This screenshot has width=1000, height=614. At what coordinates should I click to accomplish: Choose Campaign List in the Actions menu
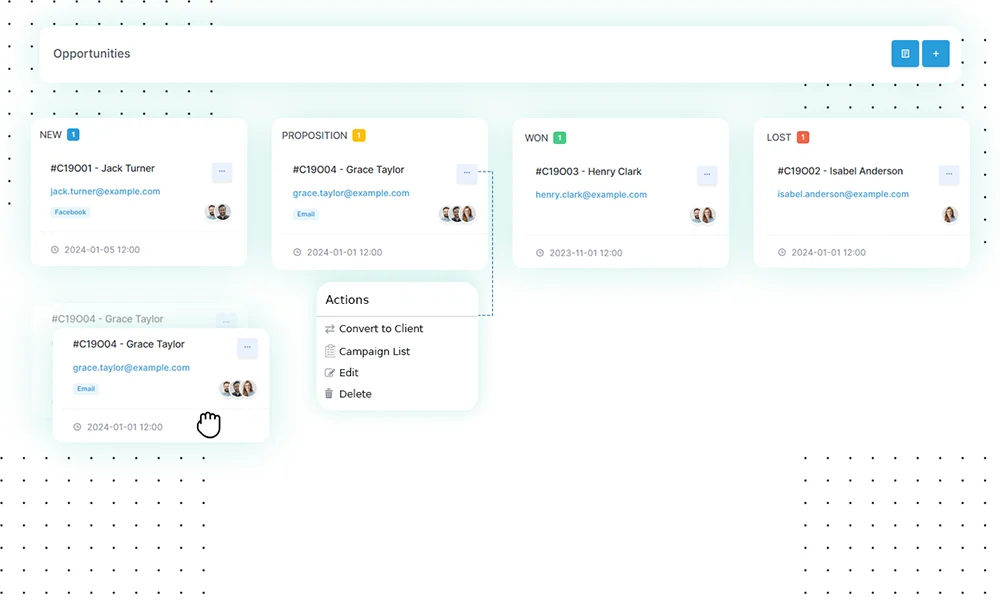[374, 352]
